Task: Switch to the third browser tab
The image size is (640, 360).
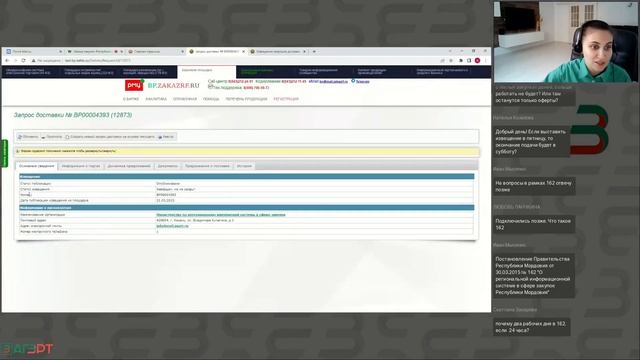Action: pyautogui.click(x=156, y=52)
